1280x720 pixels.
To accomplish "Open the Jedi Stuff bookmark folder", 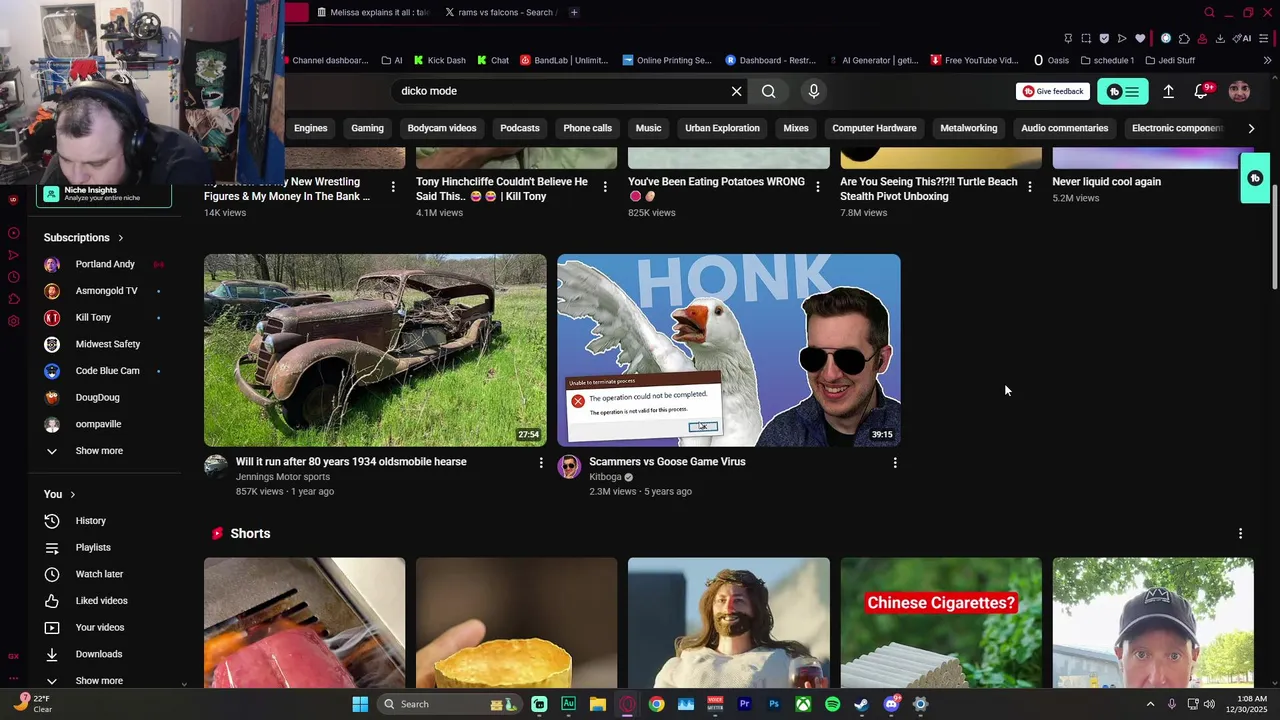I will (1170, 60).
